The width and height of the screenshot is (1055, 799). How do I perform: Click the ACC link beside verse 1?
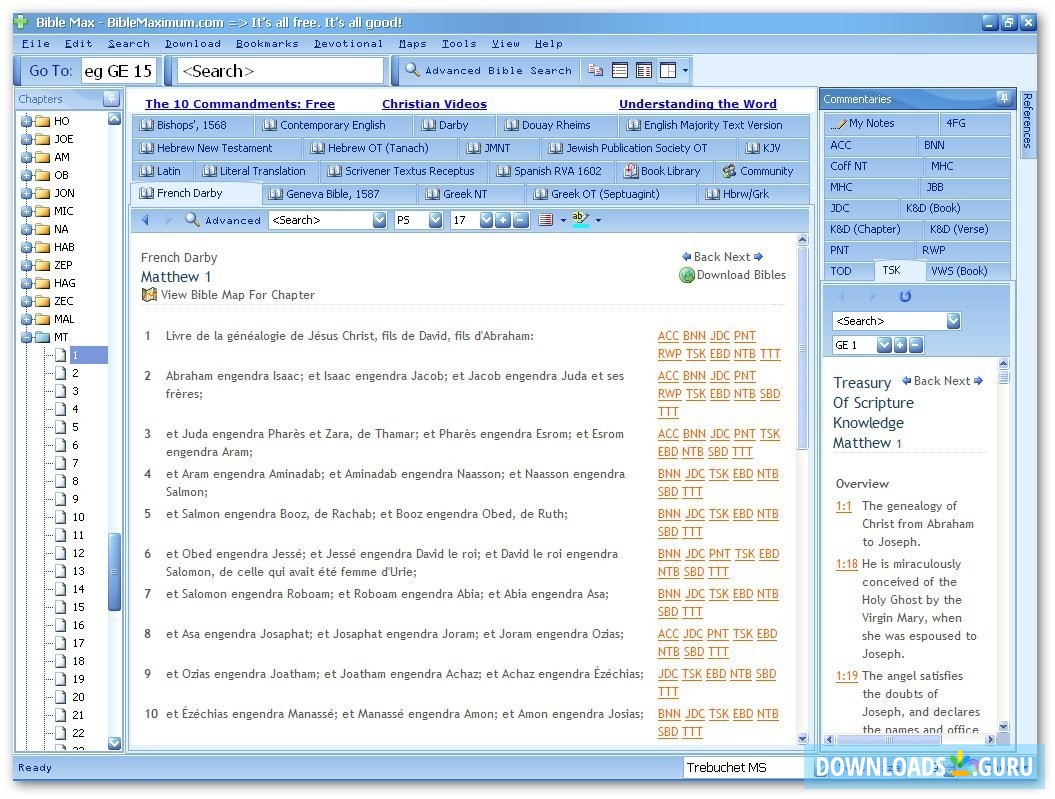[x=668, y=336]
